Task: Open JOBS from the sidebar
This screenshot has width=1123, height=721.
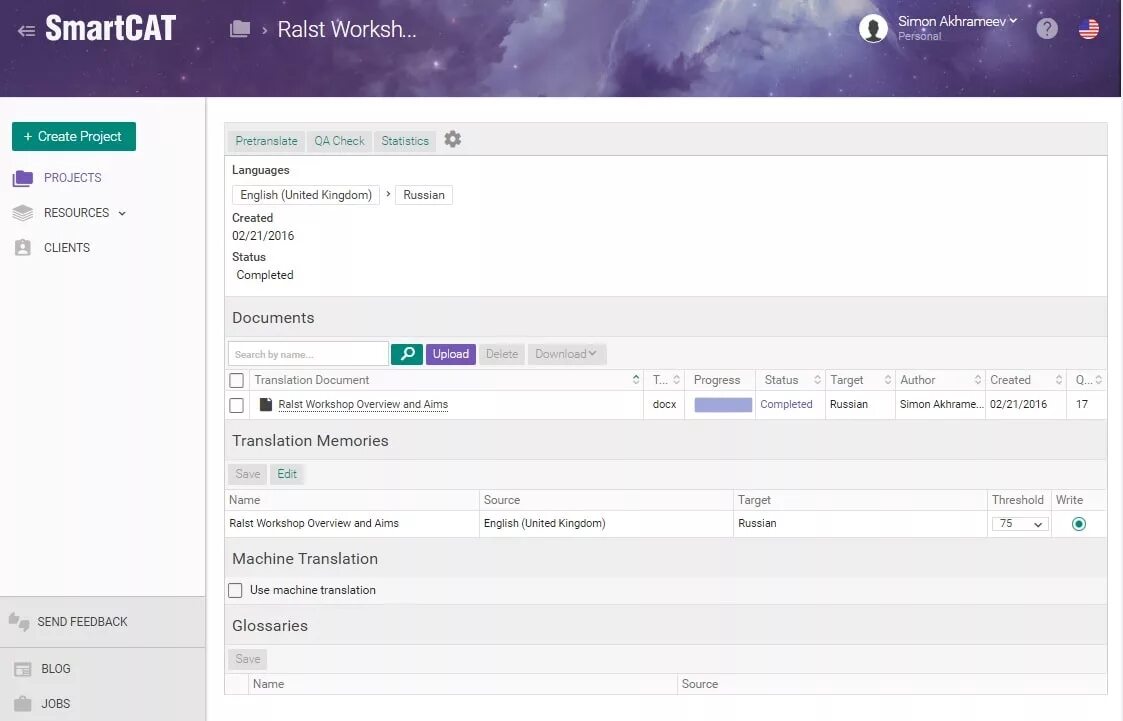Action: tap(56, 704)
